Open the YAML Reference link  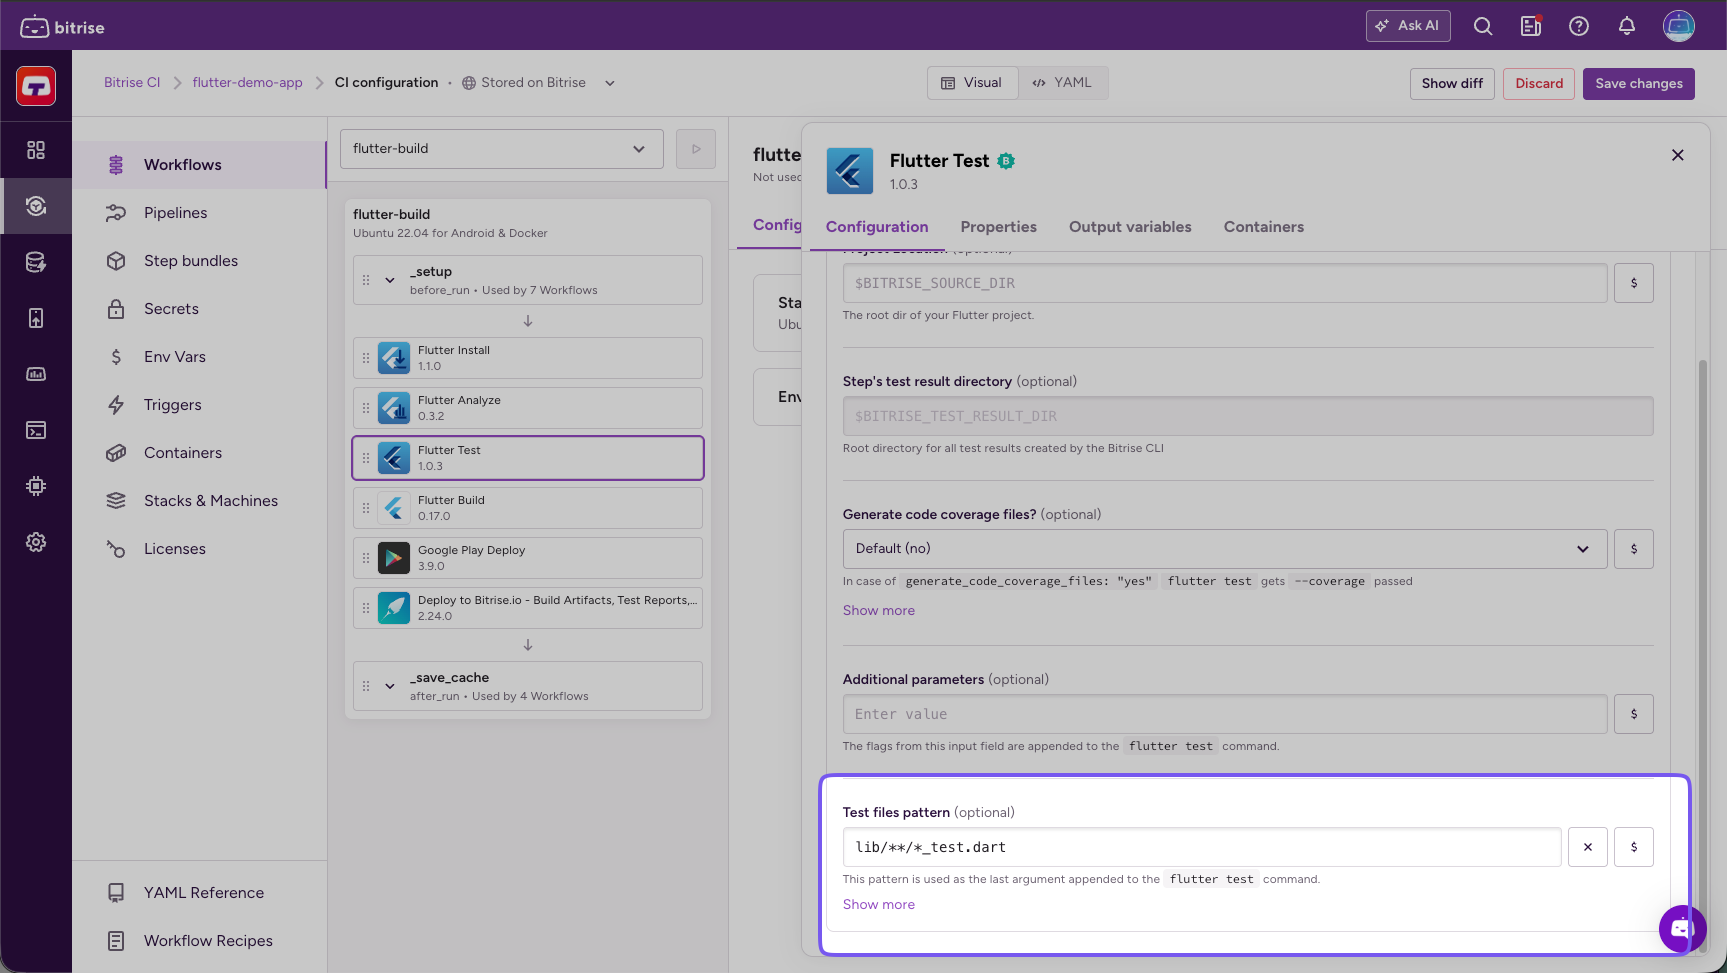pos(200,893)
